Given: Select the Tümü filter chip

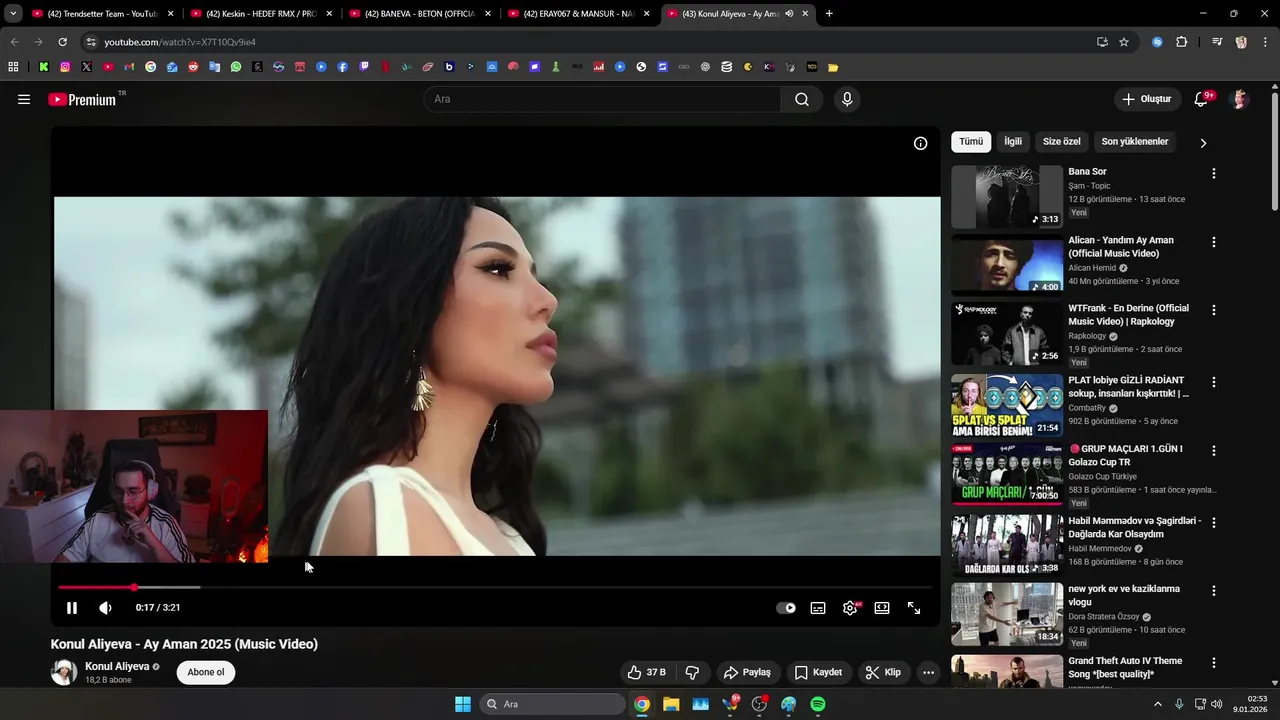Looking at the screenshot, I should click(x=971, y=142).
